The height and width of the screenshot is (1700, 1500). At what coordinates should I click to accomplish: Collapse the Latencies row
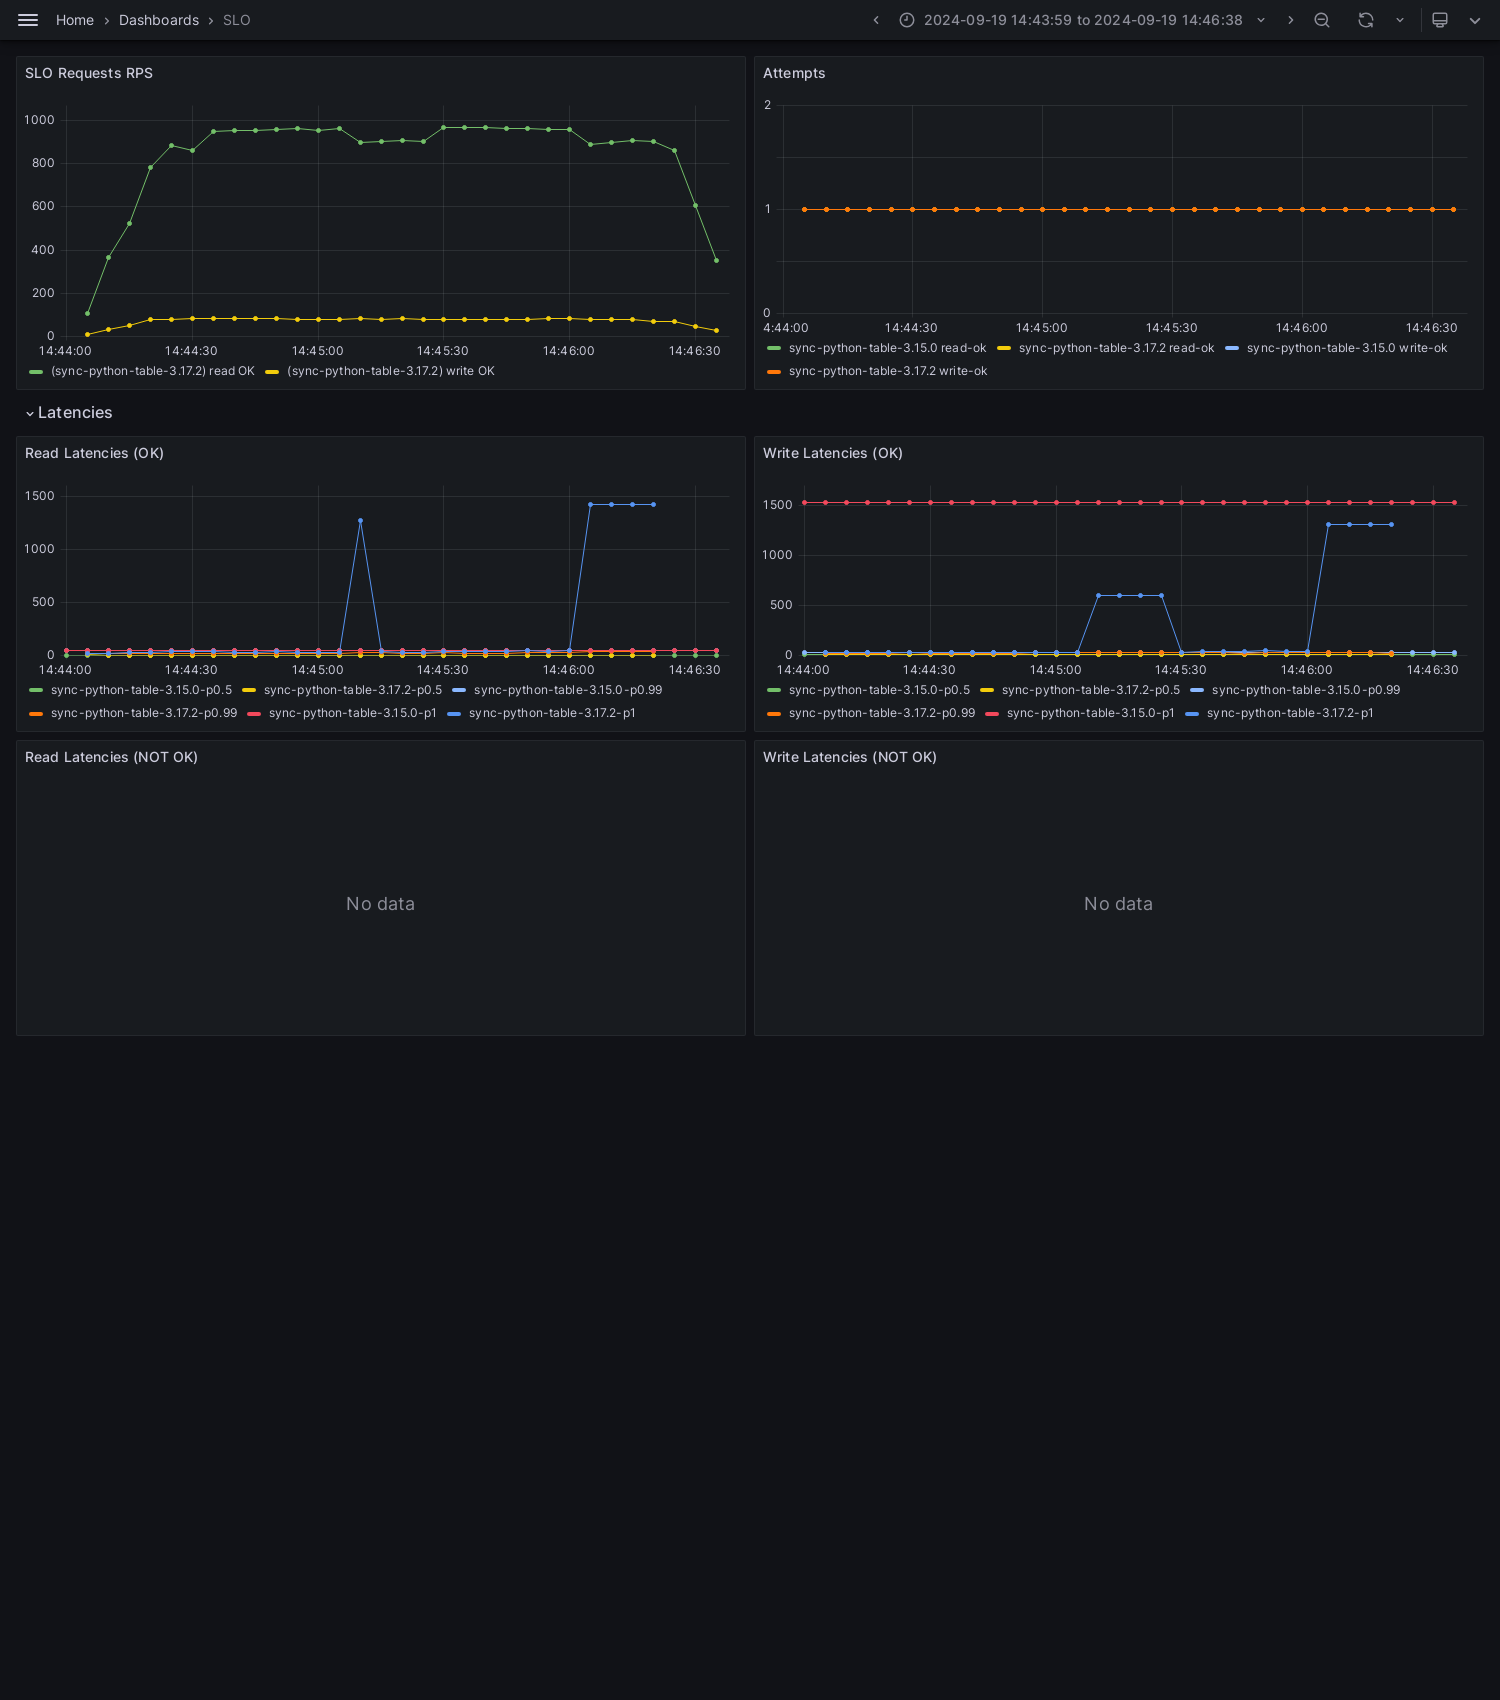tap(69, 413)
